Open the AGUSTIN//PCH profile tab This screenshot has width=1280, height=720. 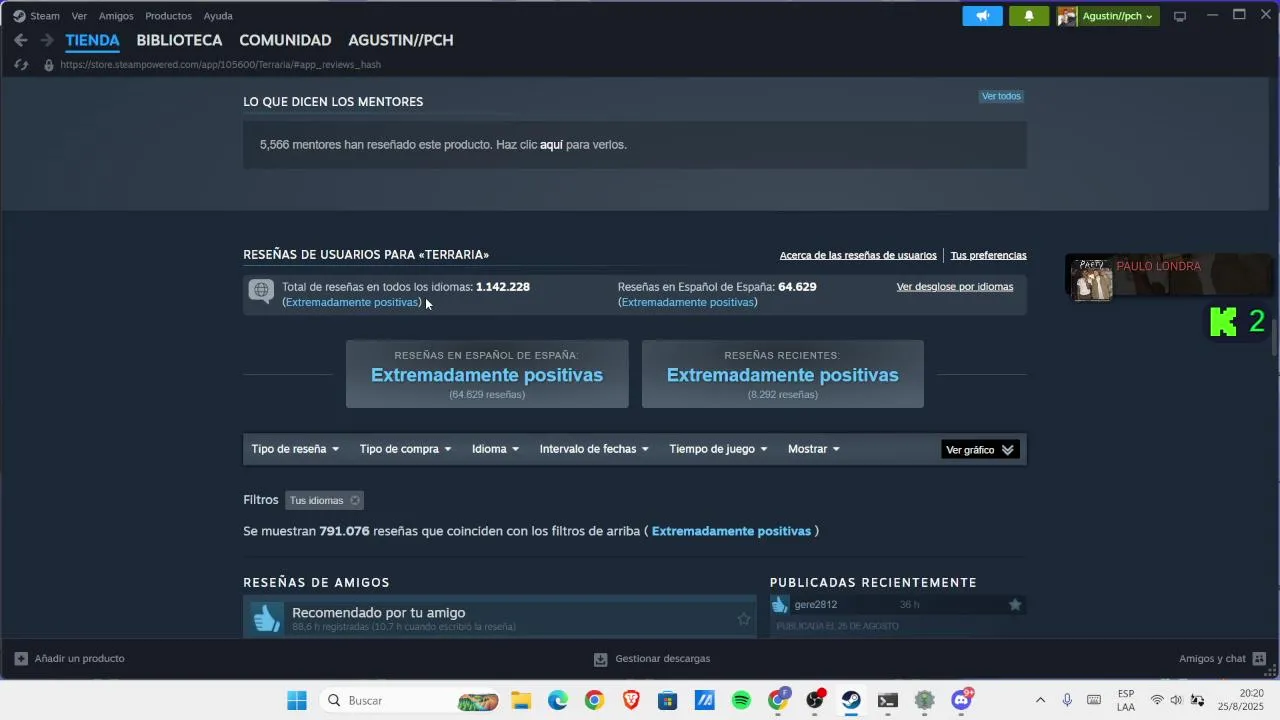(x=401, y=40)
